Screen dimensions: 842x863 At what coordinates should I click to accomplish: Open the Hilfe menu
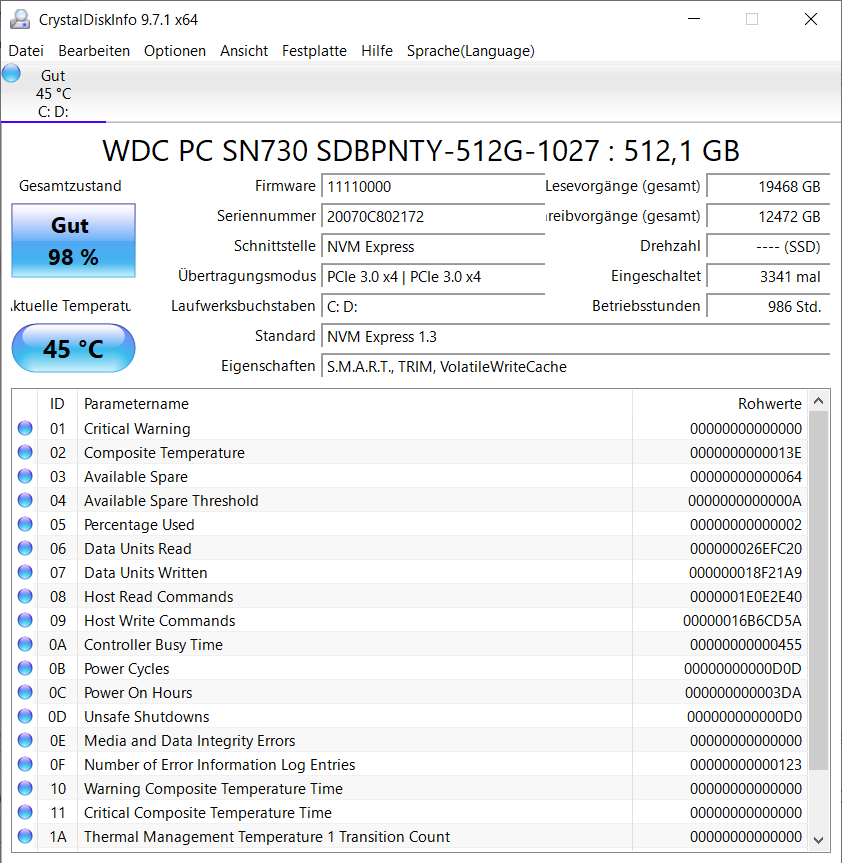tap(376, 51)
